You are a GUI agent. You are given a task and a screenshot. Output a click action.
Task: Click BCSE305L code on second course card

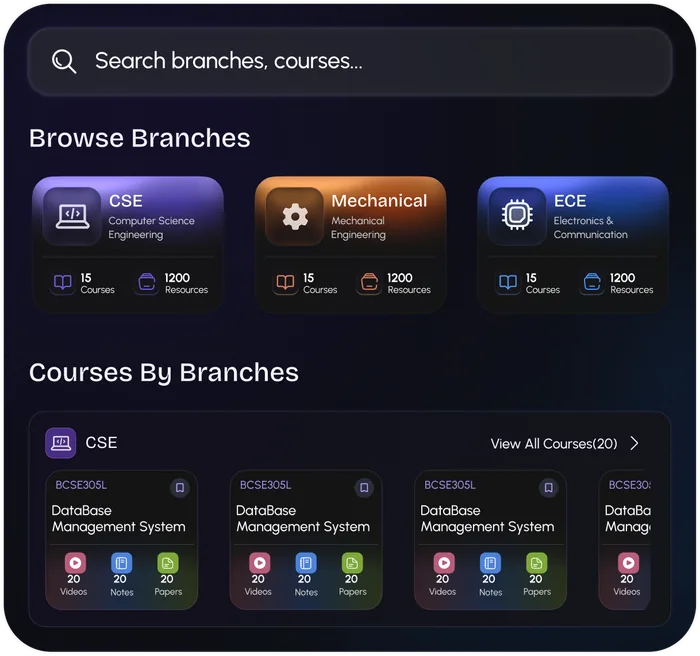265,485
